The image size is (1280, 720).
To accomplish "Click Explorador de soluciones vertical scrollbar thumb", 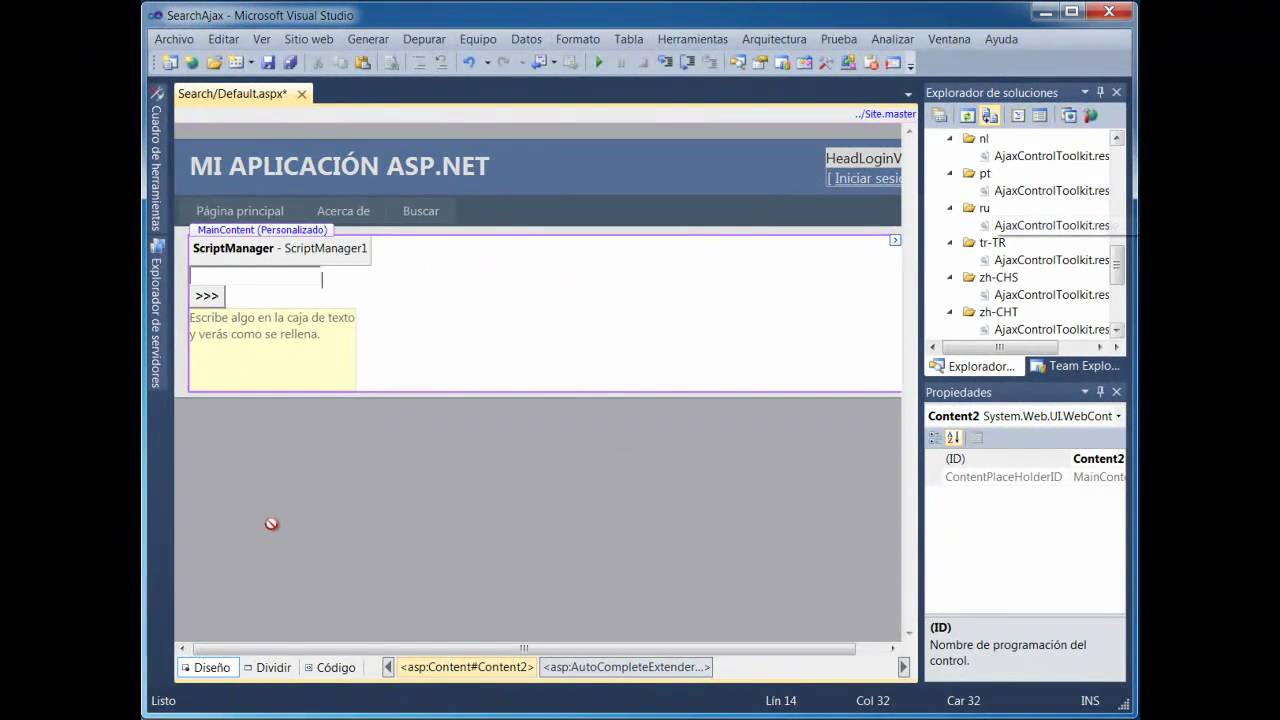I will click(x=1117, y=265).
